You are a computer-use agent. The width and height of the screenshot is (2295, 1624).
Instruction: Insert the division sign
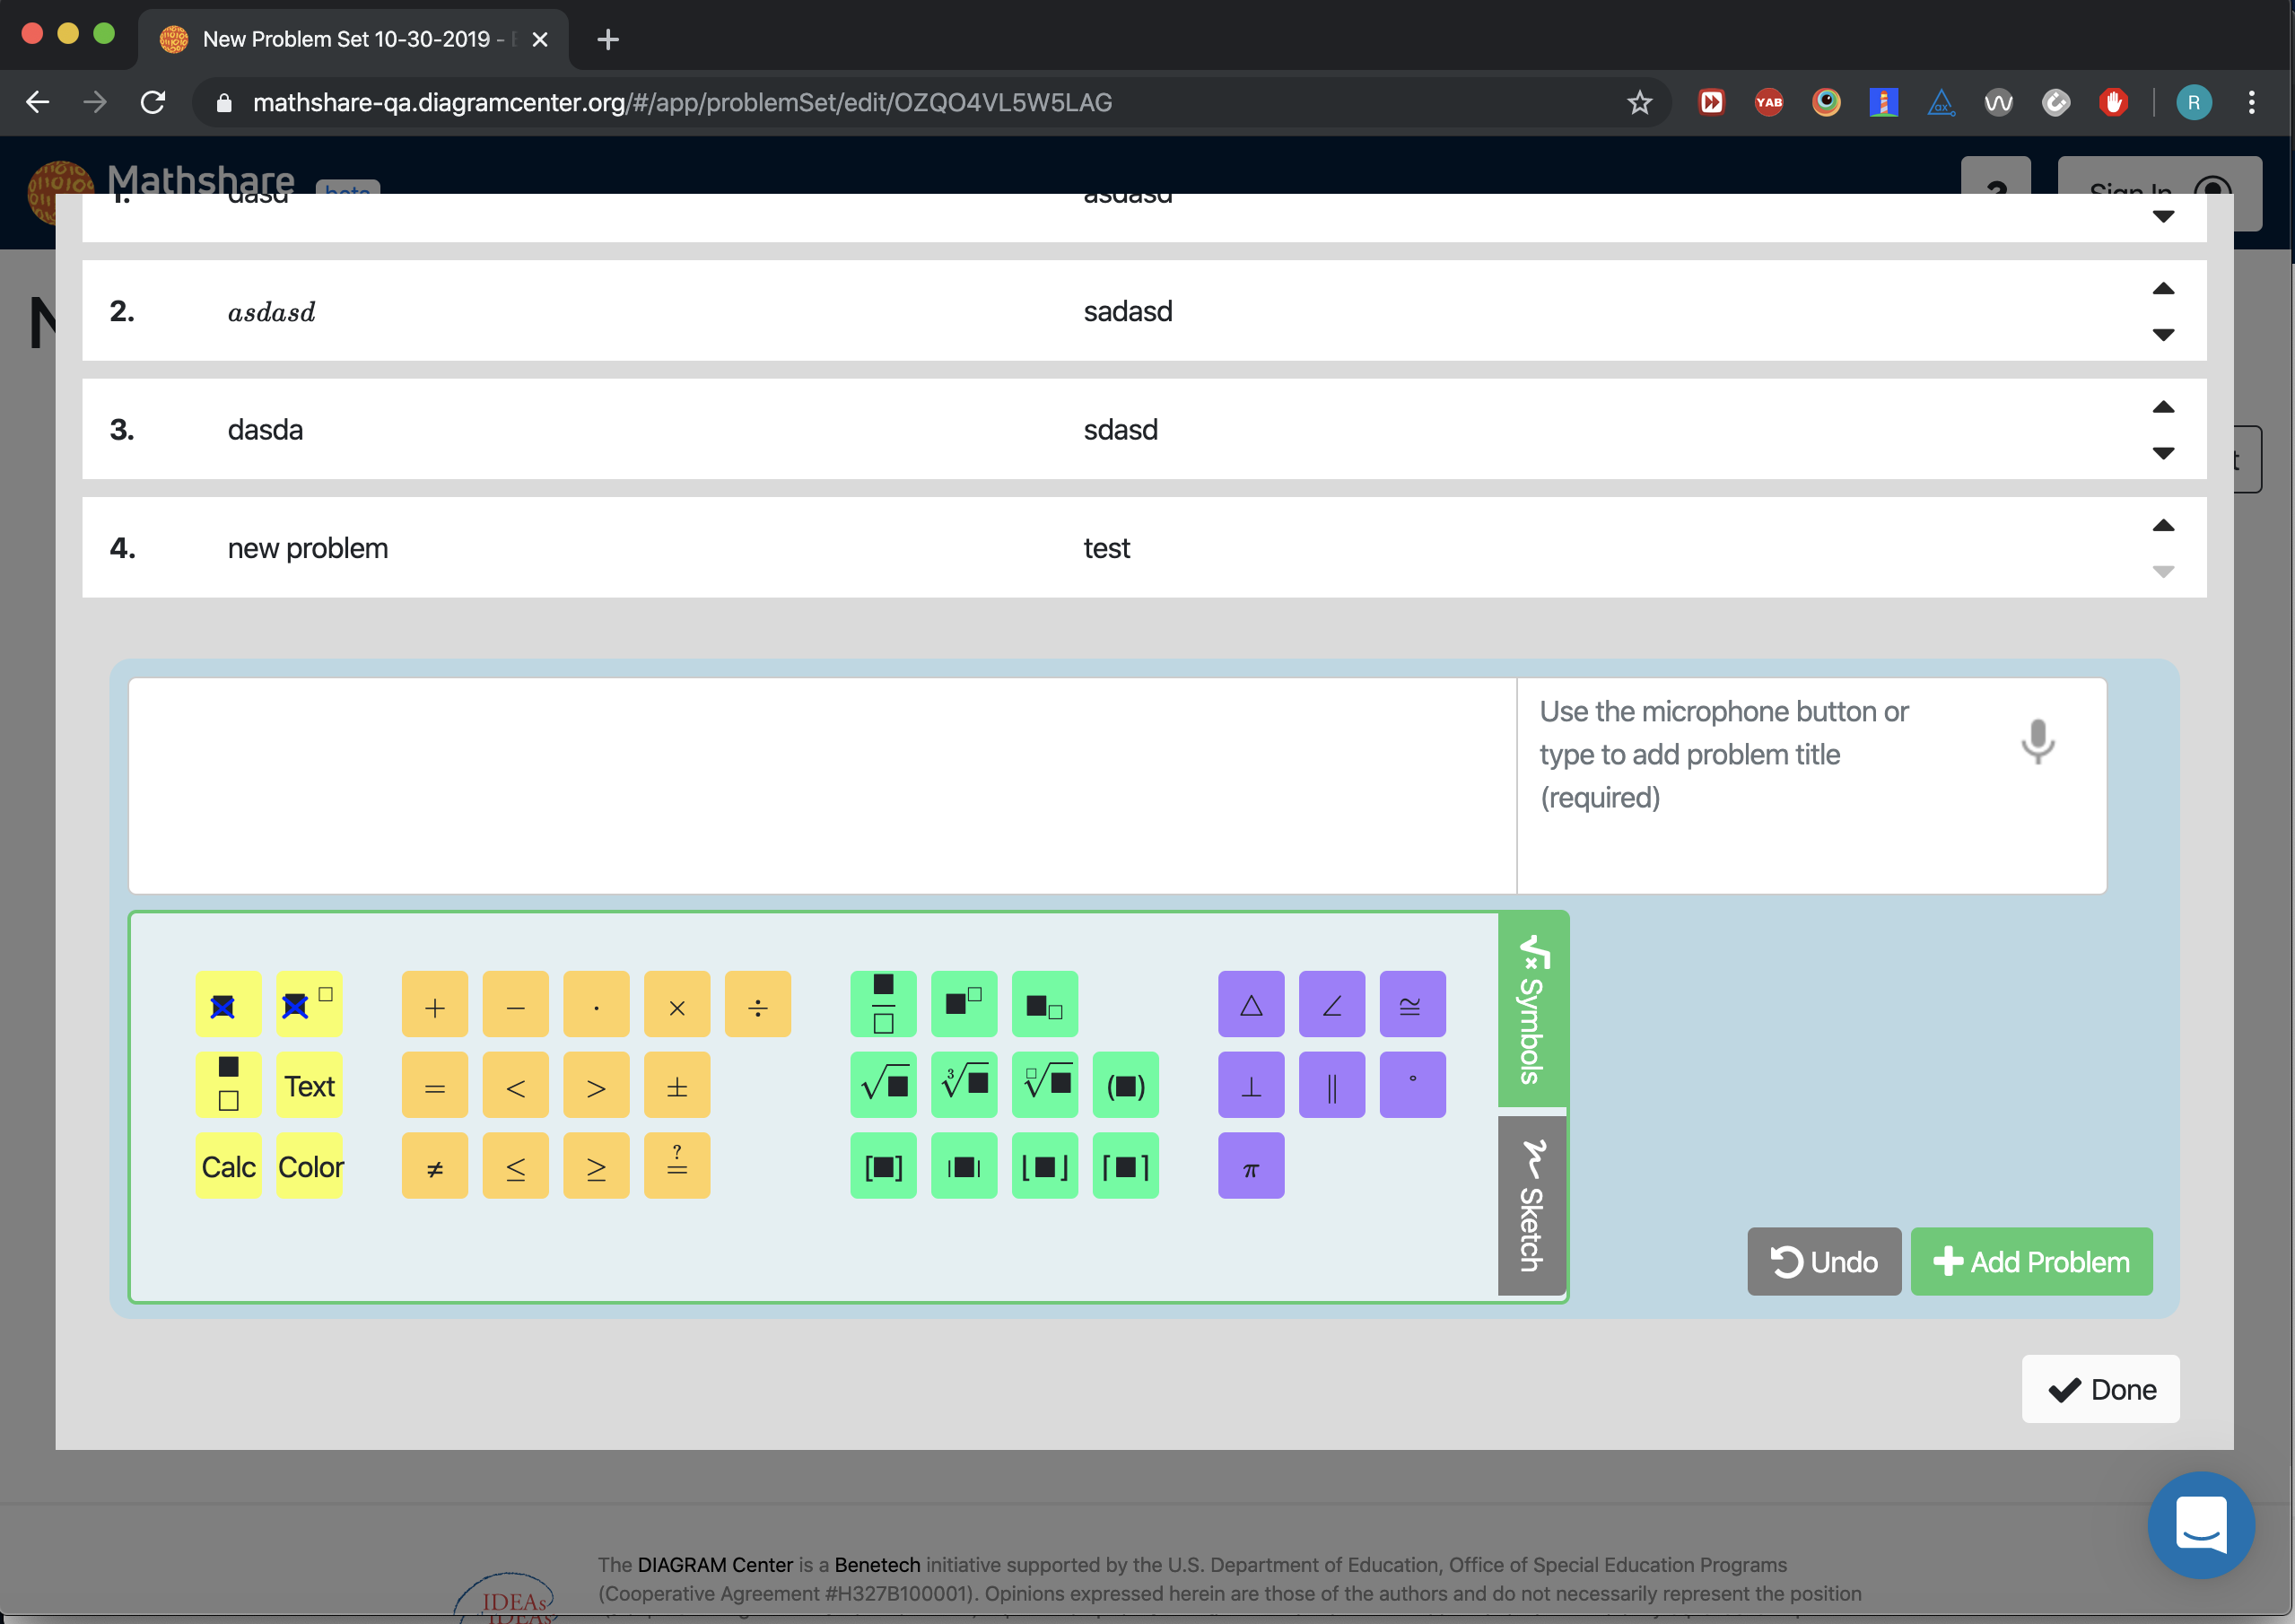pyautogui.click(x=758, y=1004)
